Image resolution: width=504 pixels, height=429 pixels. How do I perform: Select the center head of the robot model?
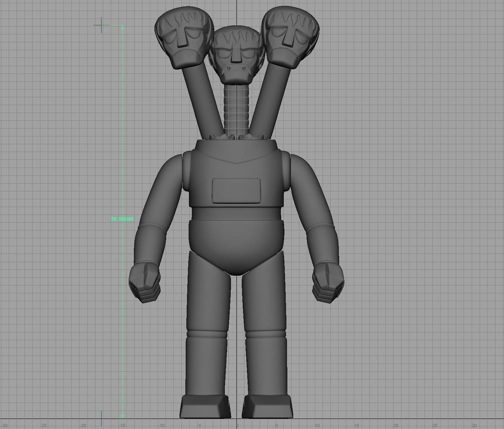(236, 54)
